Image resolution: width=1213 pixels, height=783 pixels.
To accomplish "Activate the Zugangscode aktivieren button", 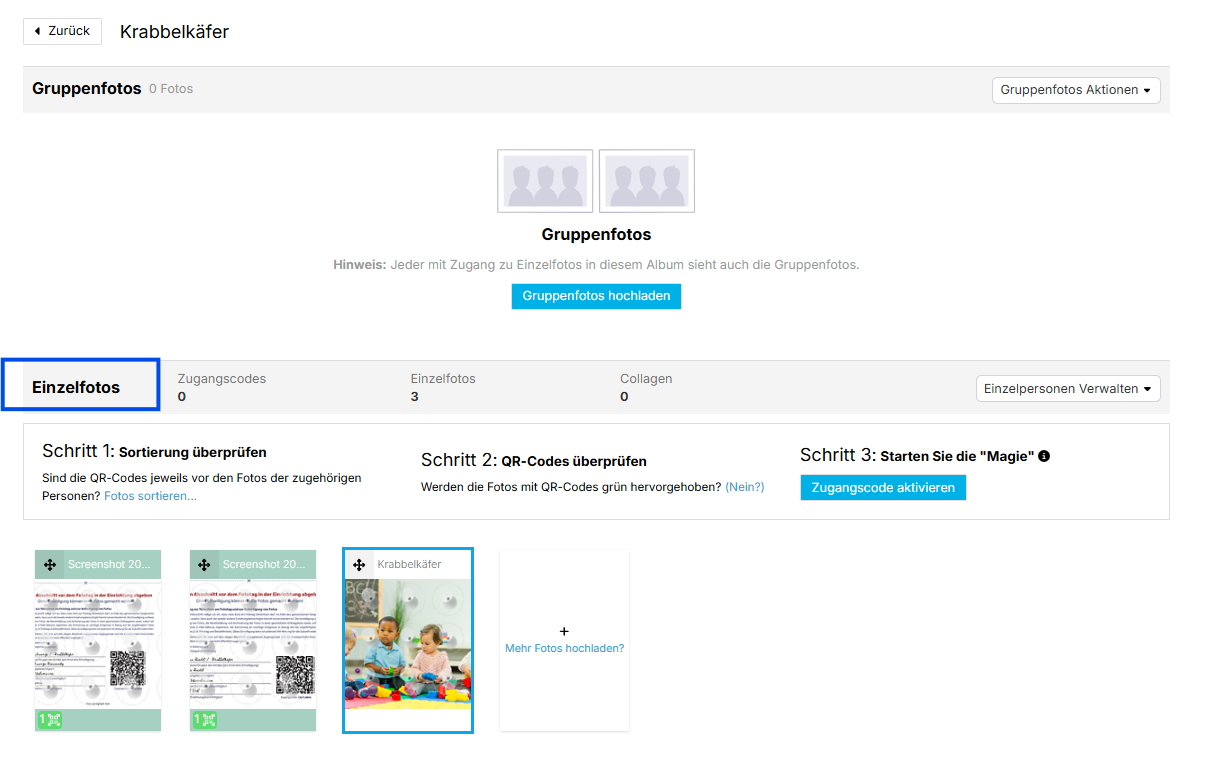I will [883, 488].
